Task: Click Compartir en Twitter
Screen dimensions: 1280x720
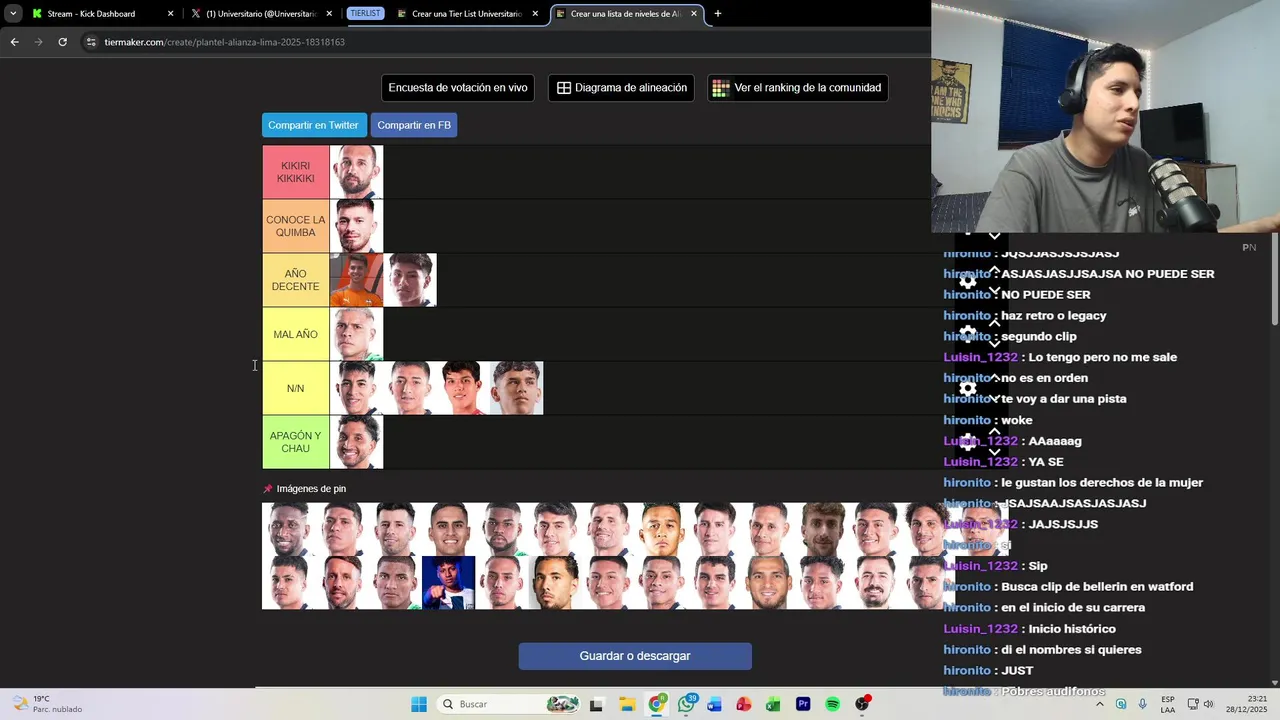Action: pos(313,125)
